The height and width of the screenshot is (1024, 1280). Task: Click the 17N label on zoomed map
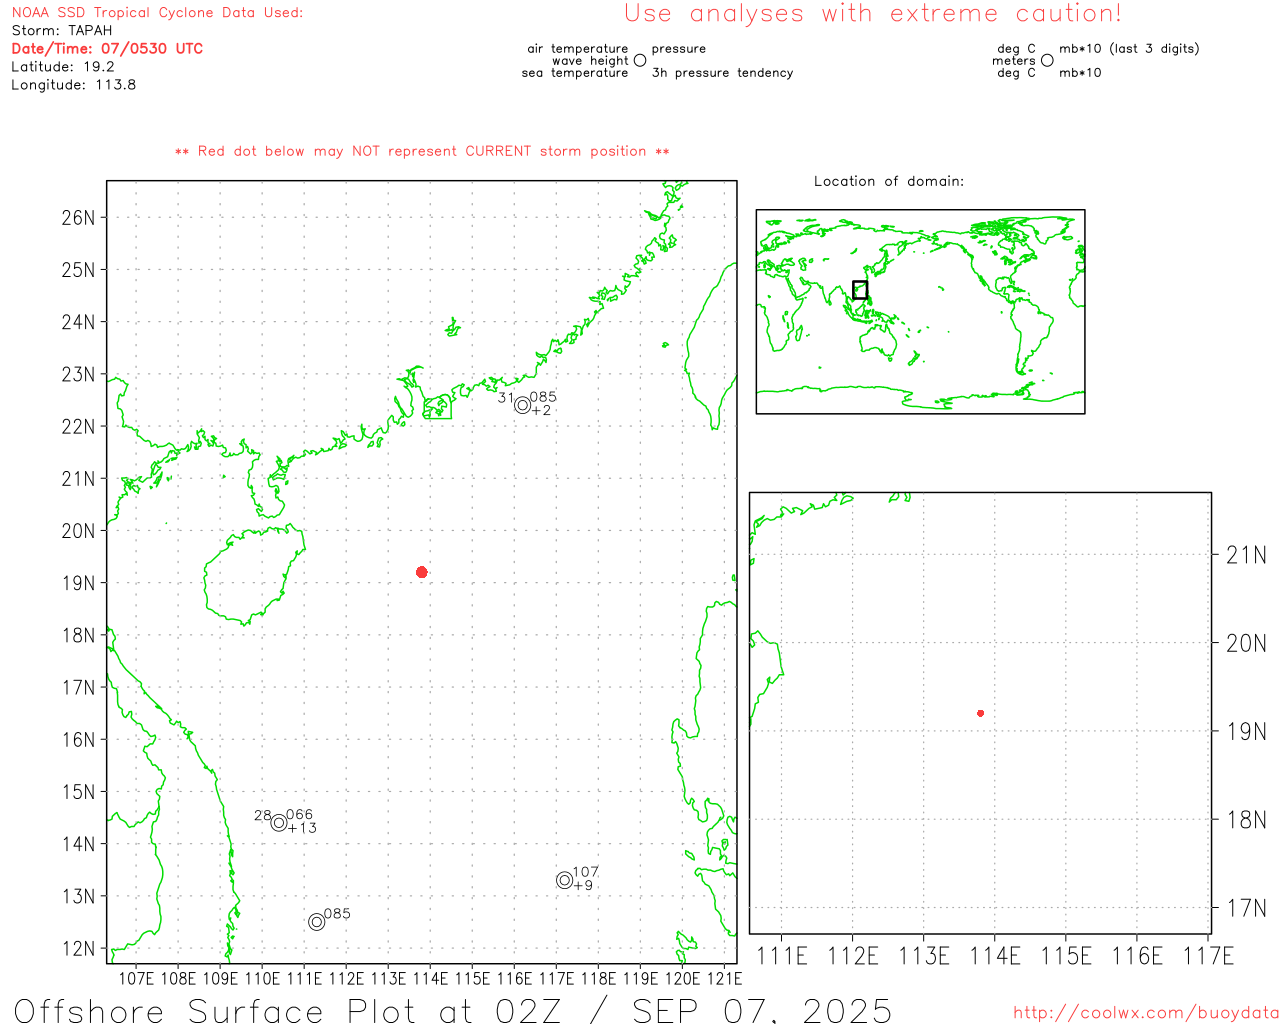[x=1246, y=908]
